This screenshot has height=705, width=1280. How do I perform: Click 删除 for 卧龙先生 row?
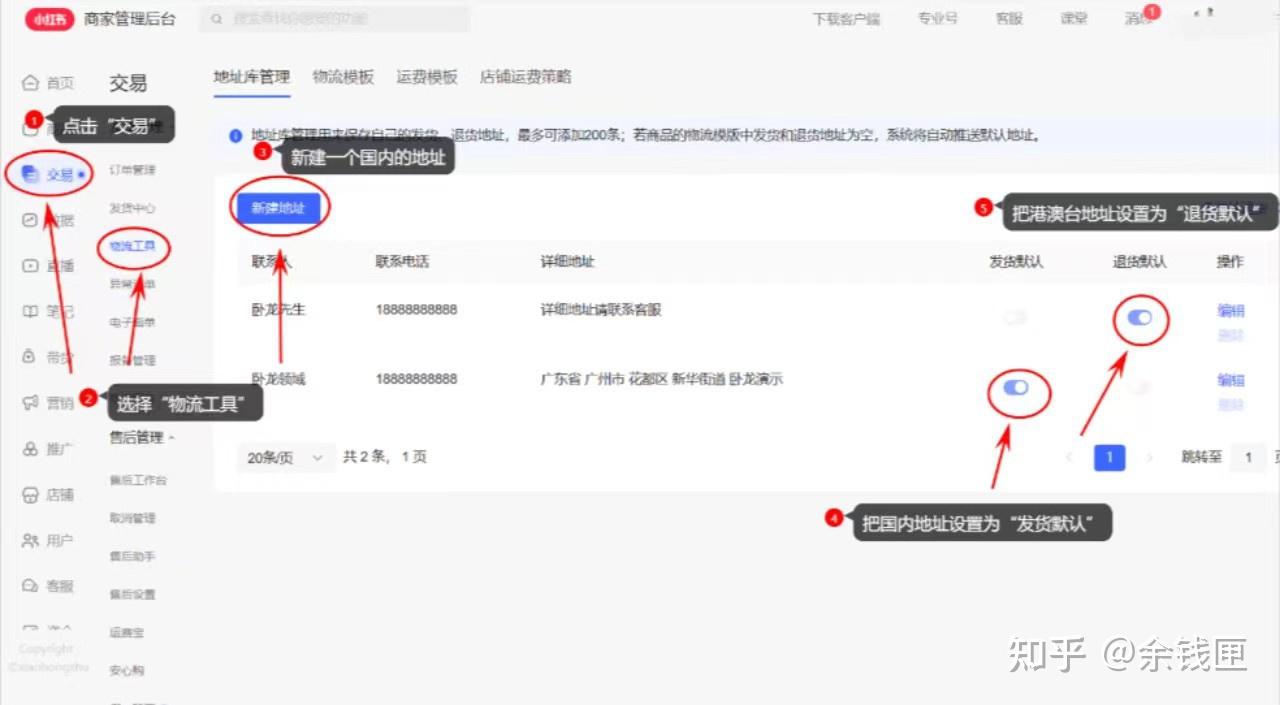click(1231, 336)
